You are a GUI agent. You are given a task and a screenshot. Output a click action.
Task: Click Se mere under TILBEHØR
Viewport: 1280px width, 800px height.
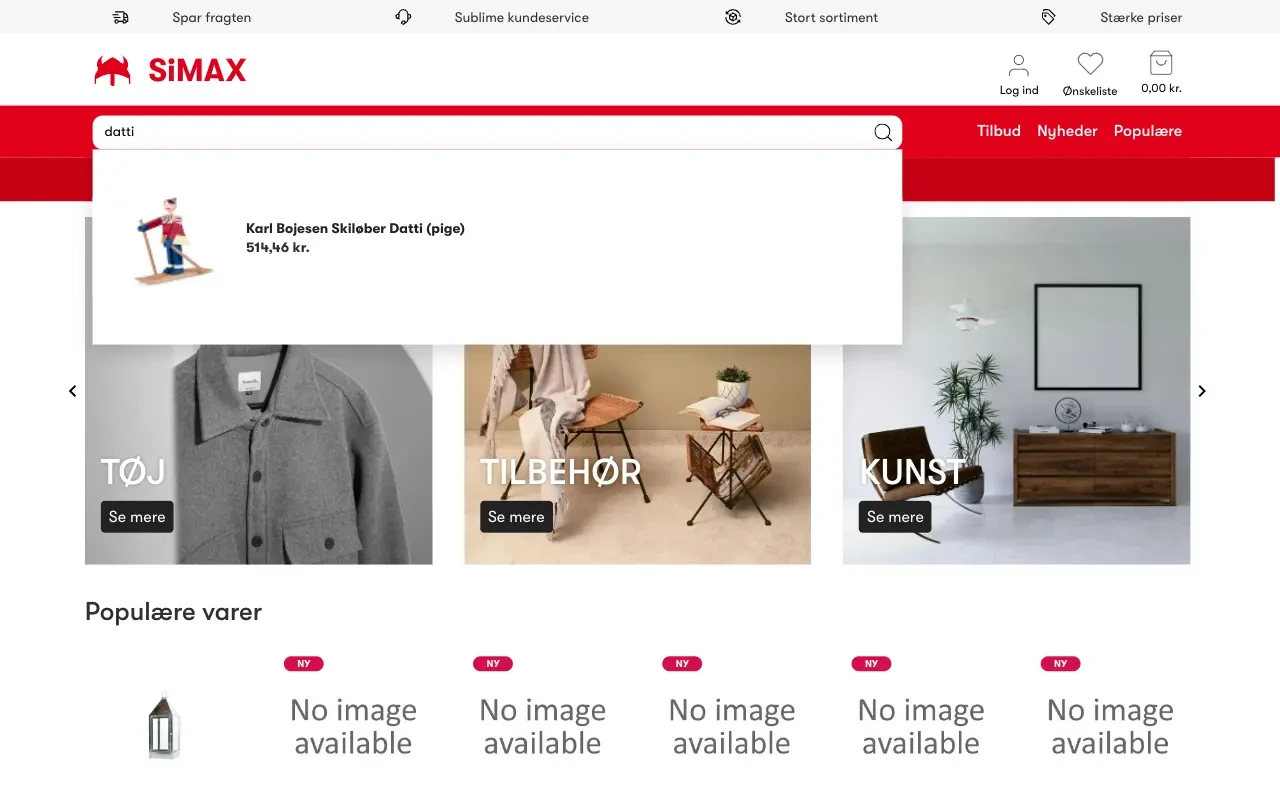[x=516, y=517]
